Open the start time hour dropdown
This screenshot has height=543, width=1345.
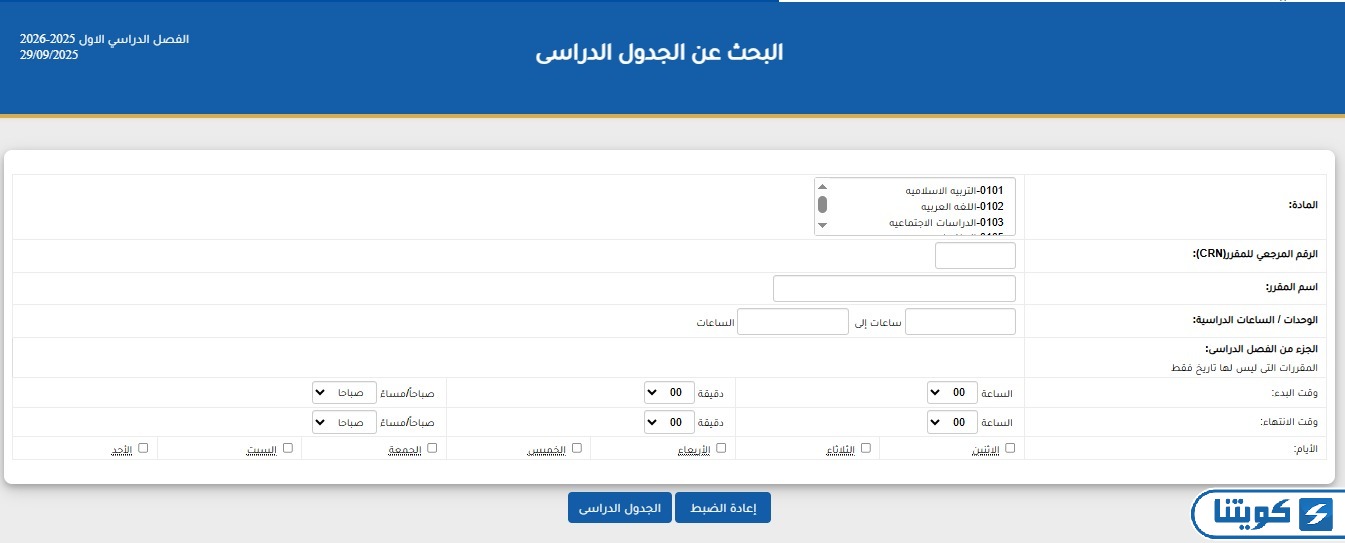[952, 392]
